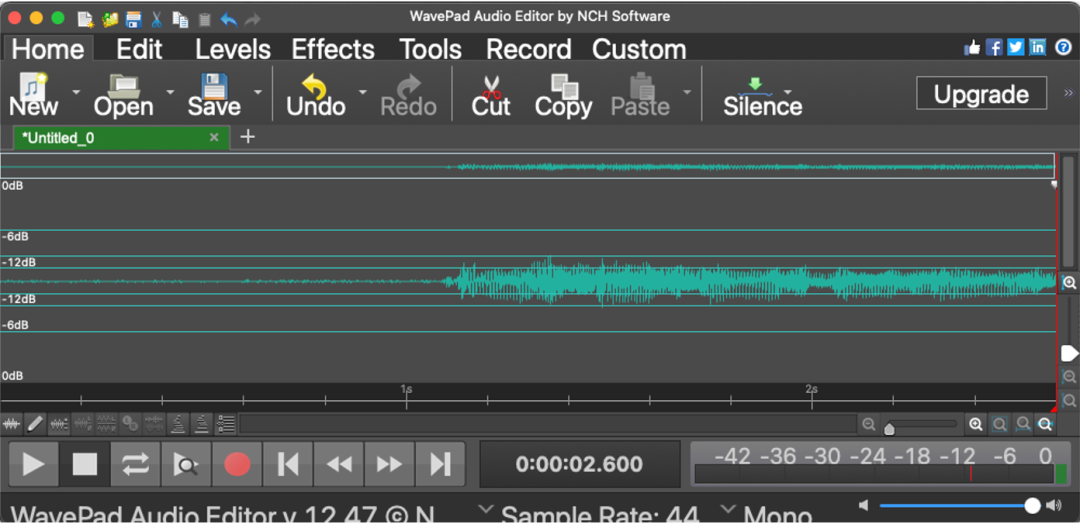The image size is (1080, 524).
Task: Click the New toolbar button
Action: coord(33,94)
